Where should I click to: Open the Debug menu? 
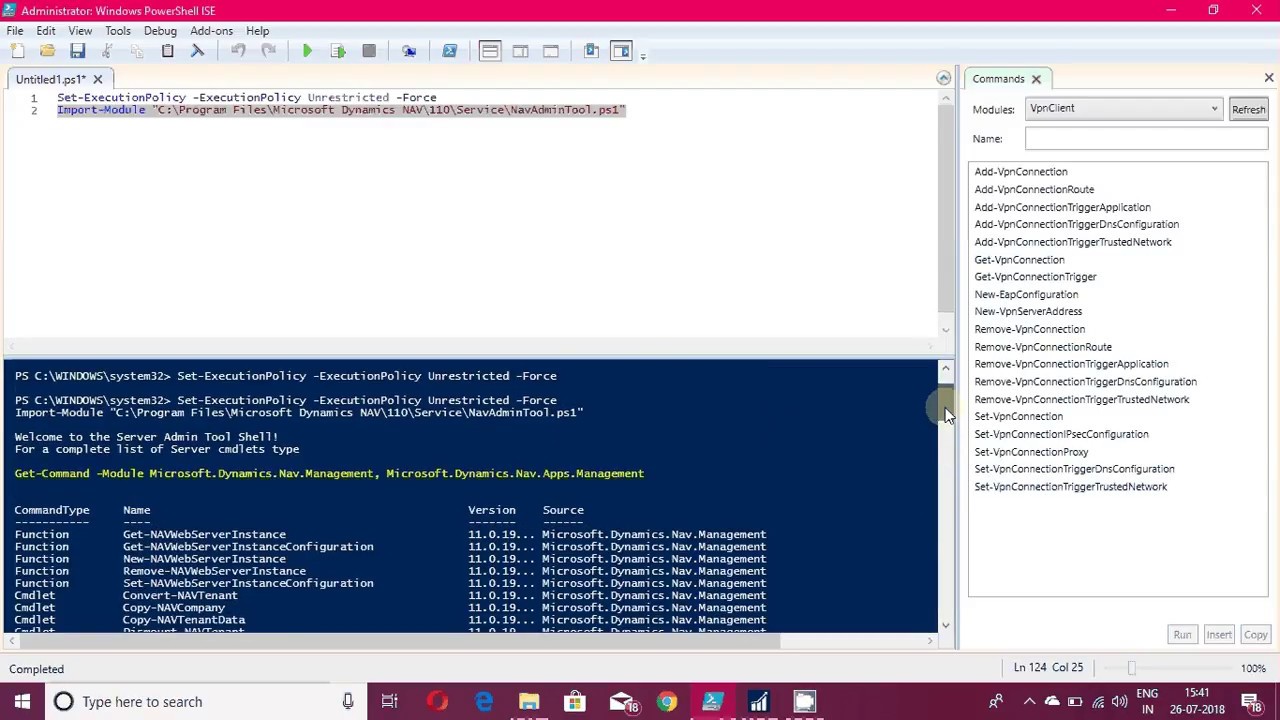tap(160, 31)
